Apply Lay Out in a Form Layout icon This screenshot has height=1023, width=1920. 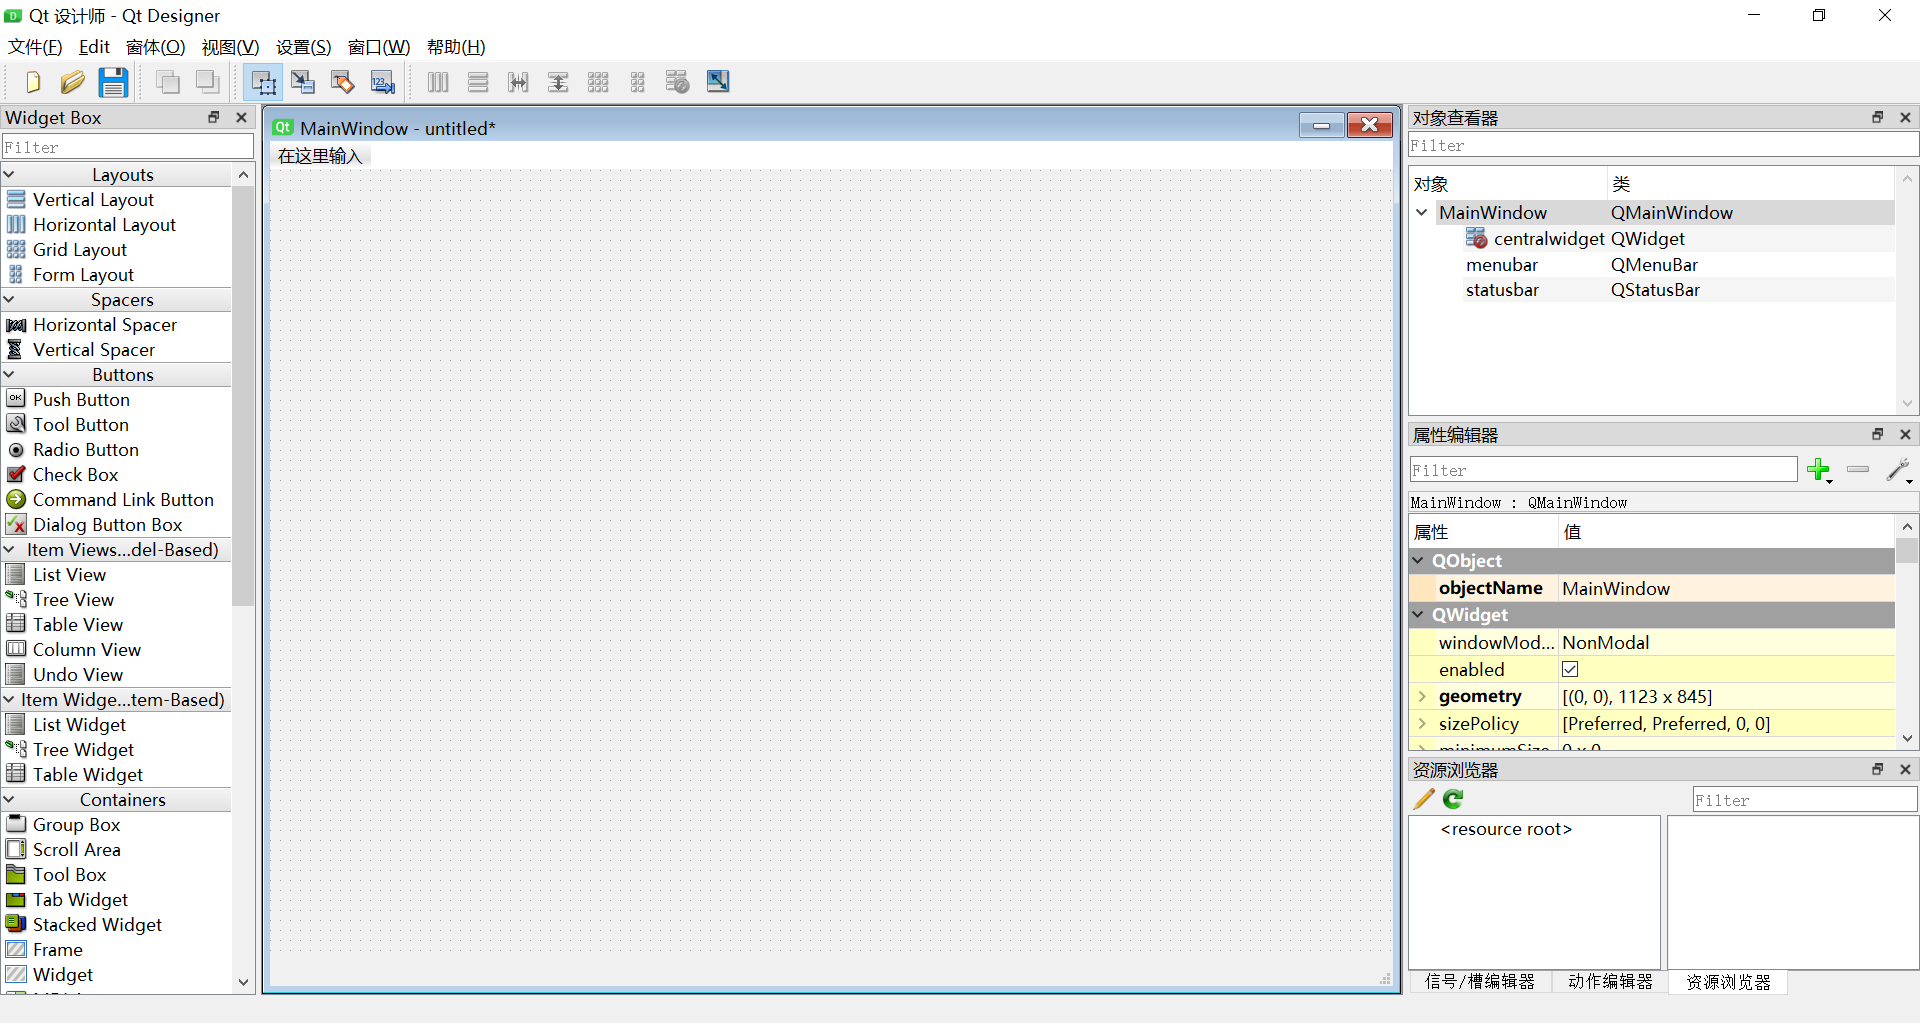pyautogui.click(x=638, y=82)
